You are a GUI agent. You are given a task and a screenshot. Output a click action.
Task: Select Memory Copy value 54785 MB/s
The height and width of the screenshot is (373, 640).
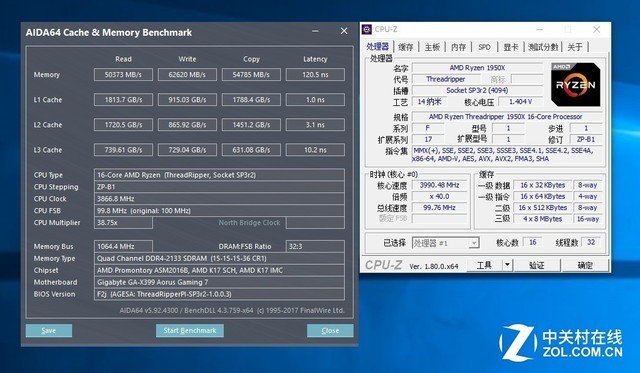(x=251, y=75)
